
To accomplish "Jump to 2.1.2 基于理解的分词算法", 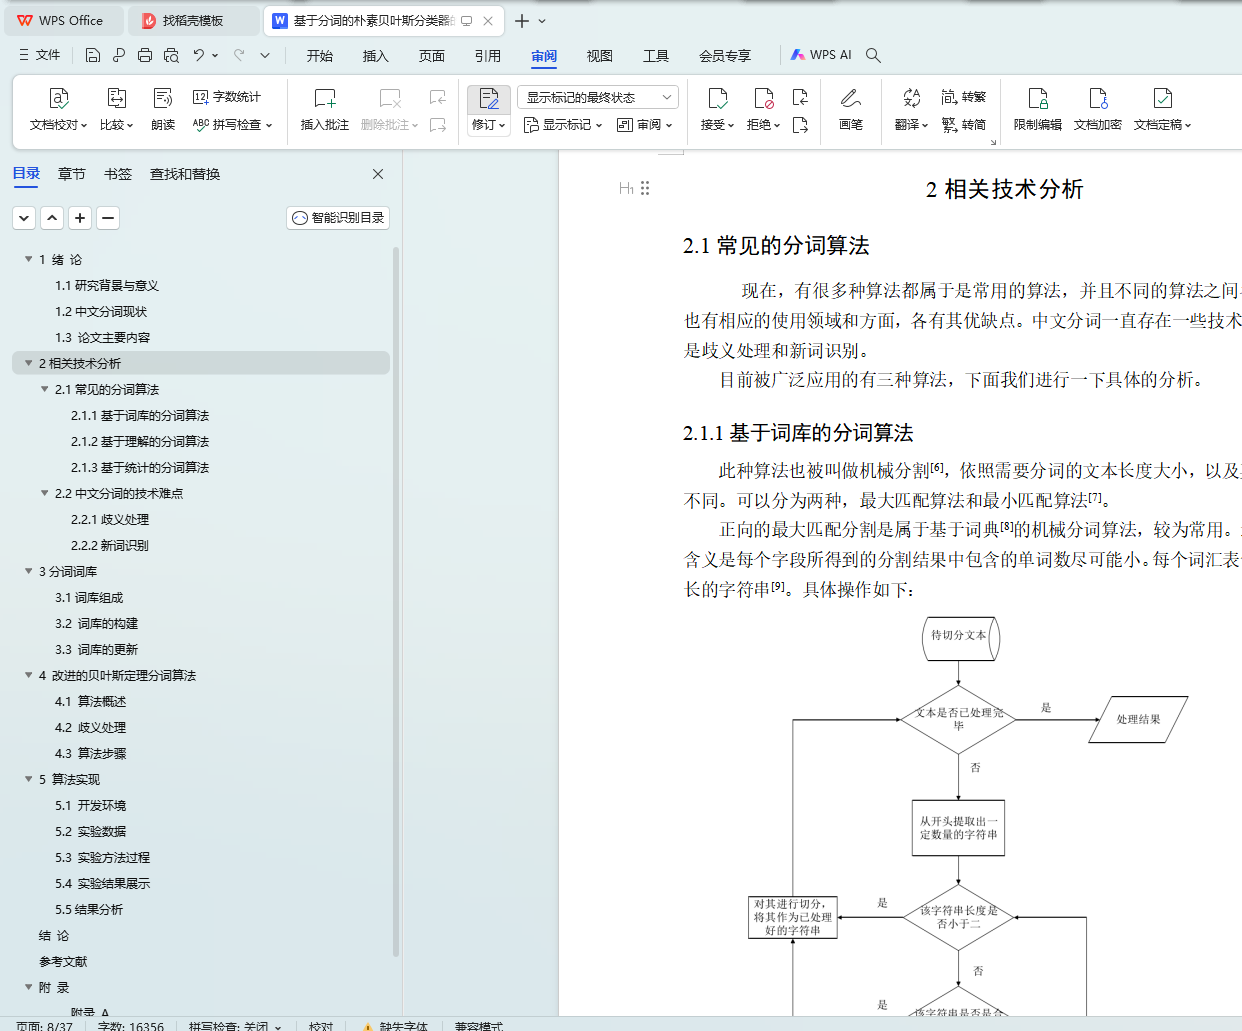I will (140, 441).
